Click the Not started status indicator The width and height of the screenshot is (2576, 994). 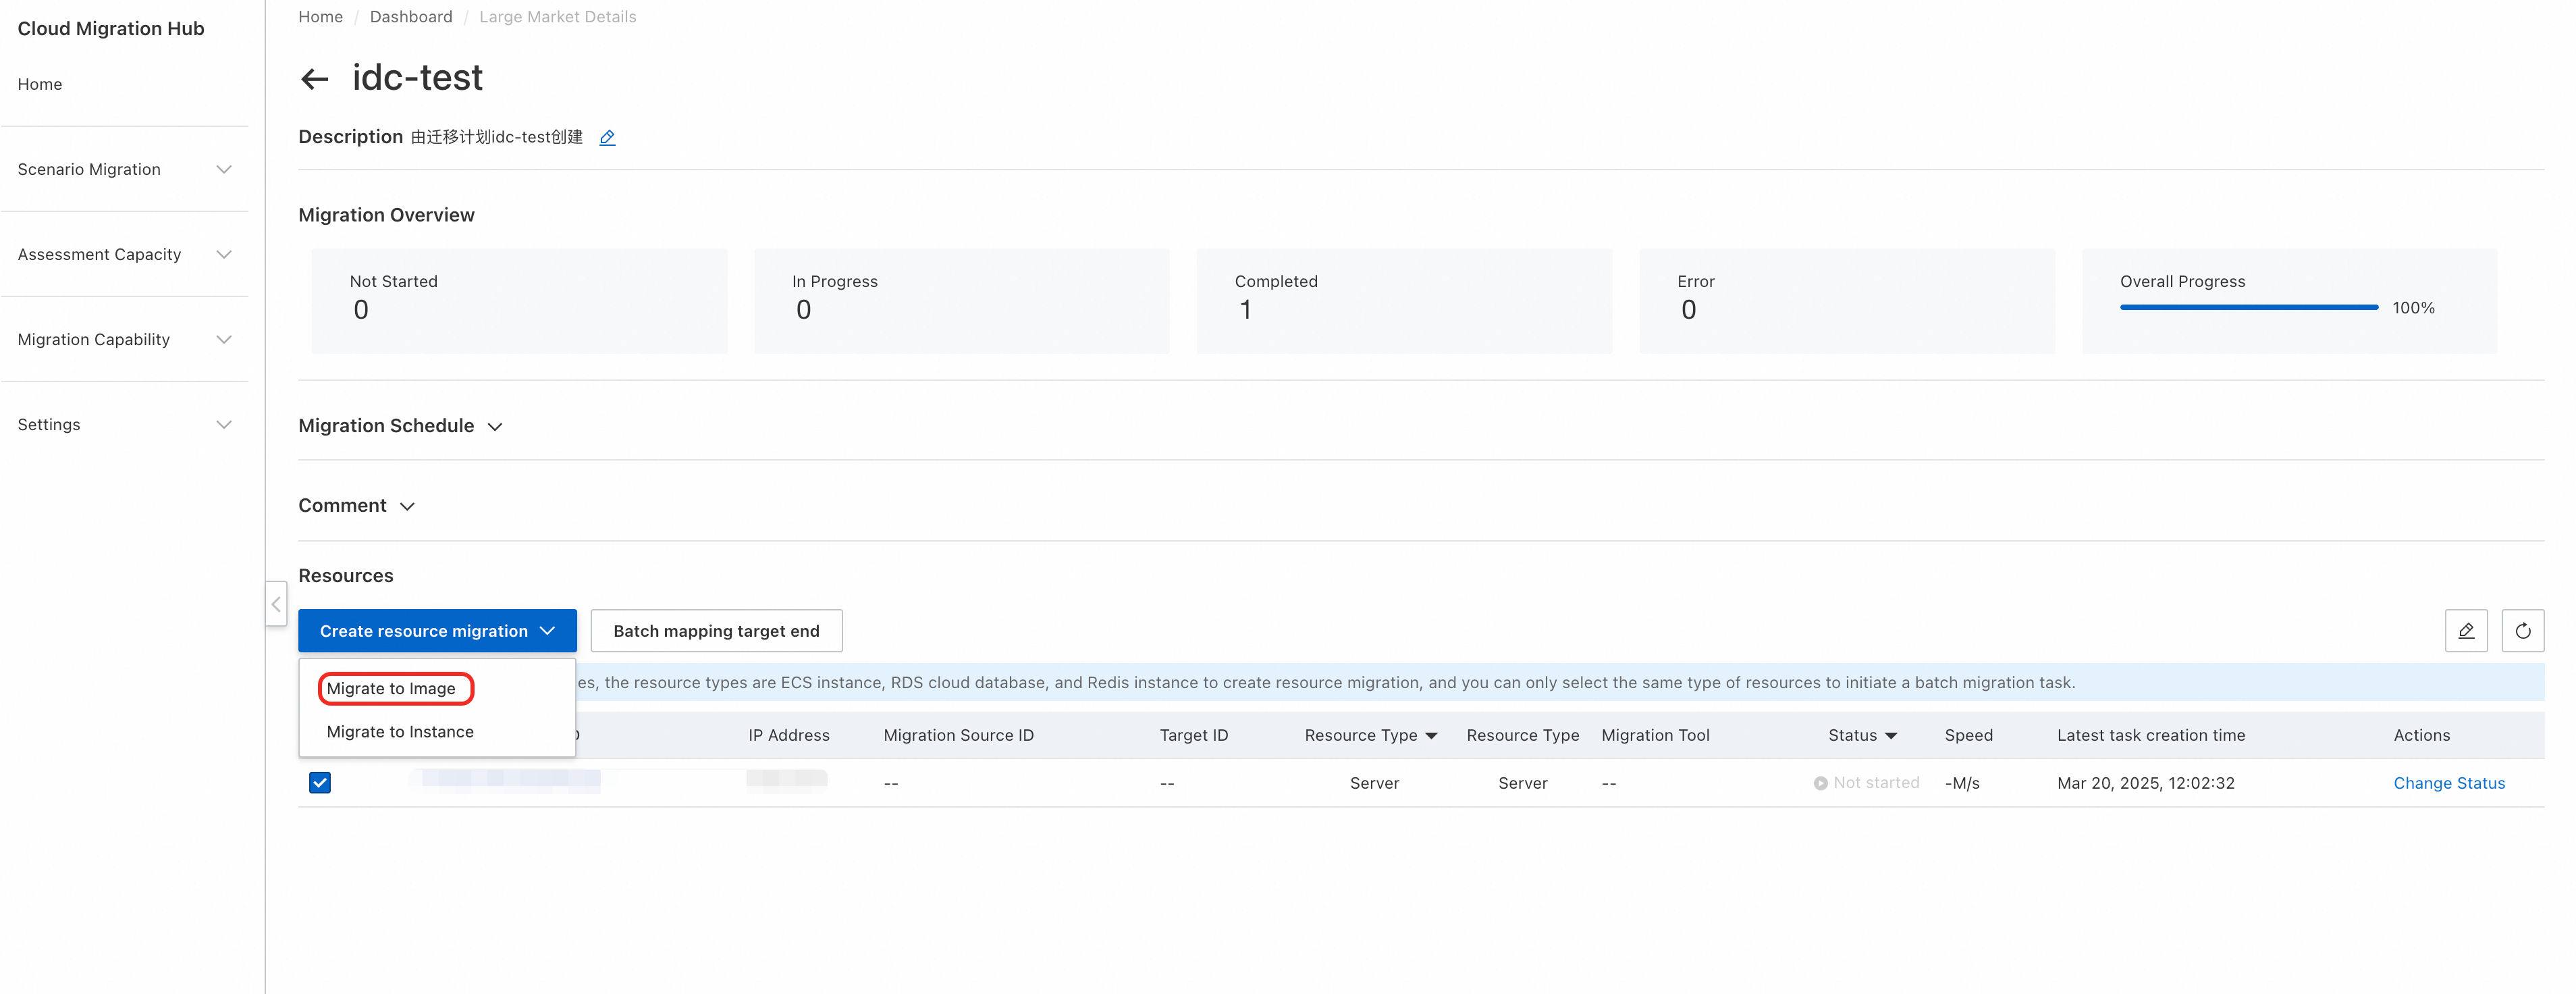1866,783
